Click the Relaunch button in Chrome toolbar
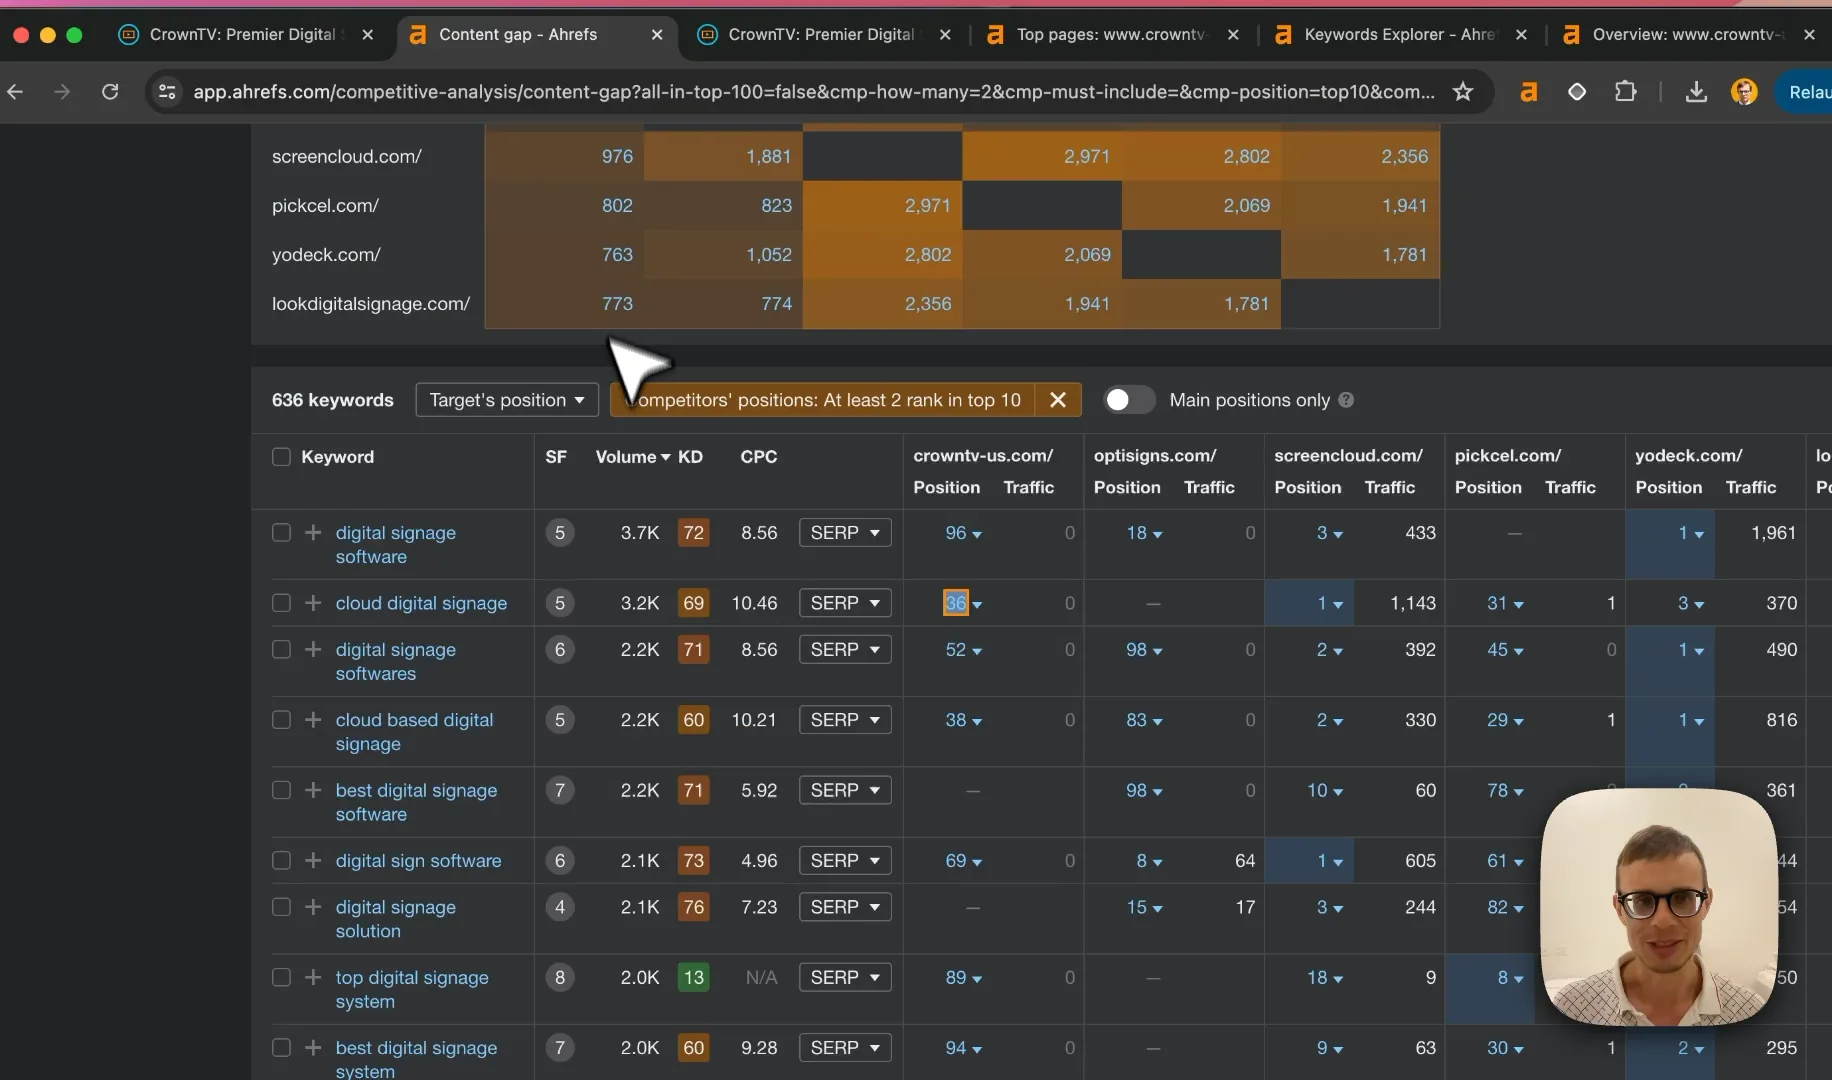The image size is (1832, 1080). (1806, 92)
